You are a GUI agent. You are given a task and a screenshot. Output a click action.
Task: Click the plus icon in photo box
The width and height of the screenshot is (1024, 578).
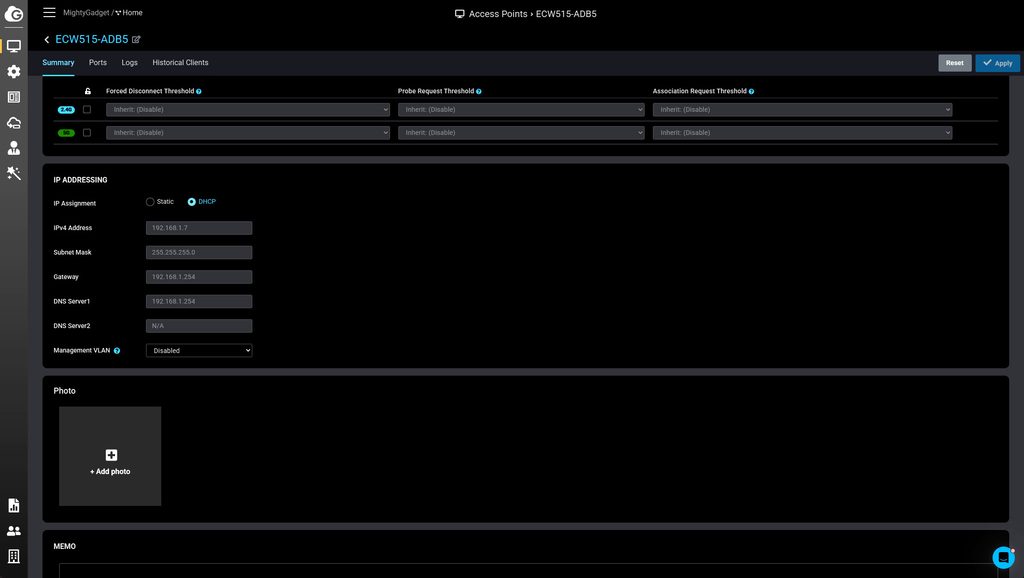coord(111,455)
